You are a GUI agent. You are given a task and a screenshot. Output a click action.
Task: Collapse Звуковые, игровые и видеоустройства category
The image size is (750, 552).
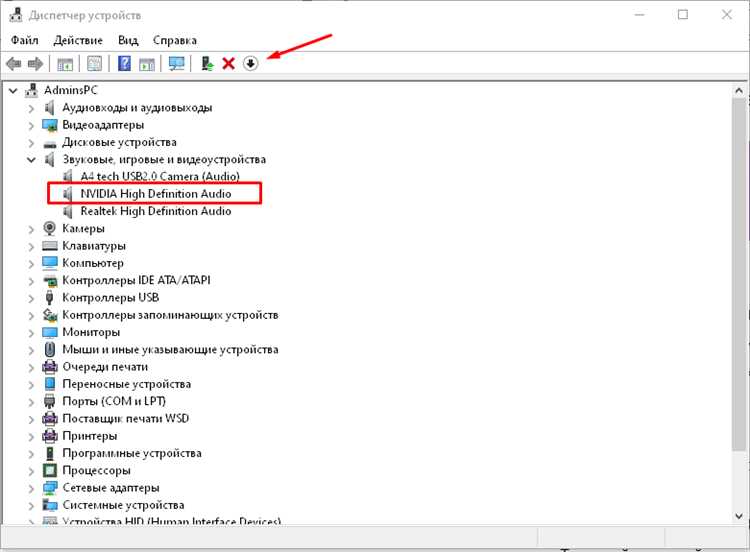(32, 159)
